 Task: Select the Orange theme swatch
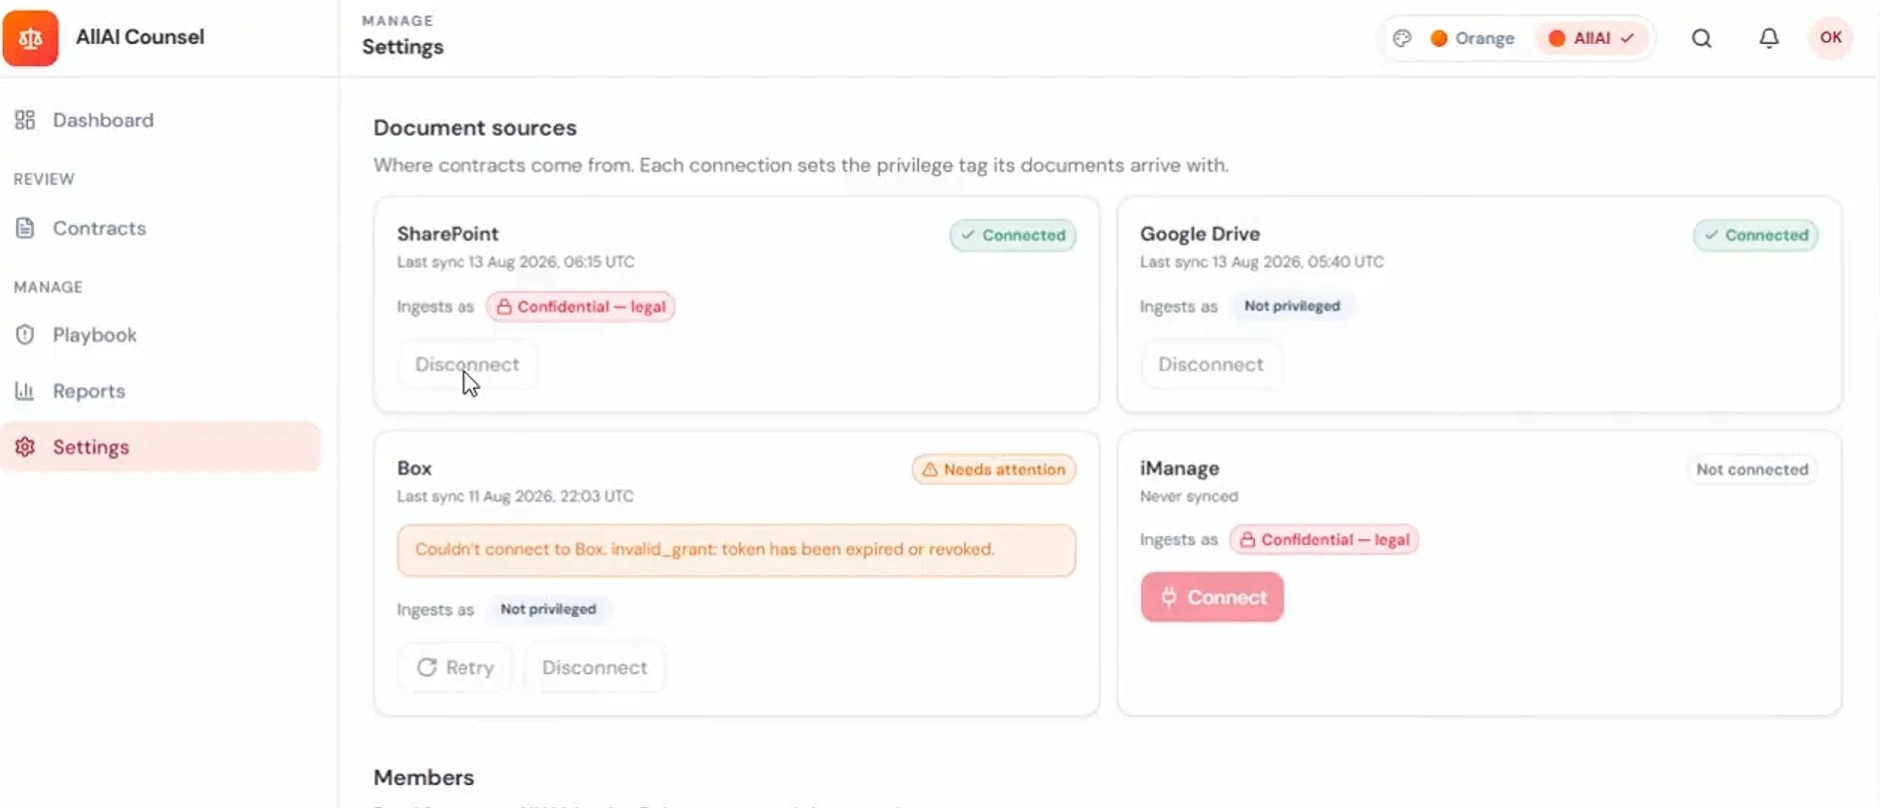coord(1473,38)
